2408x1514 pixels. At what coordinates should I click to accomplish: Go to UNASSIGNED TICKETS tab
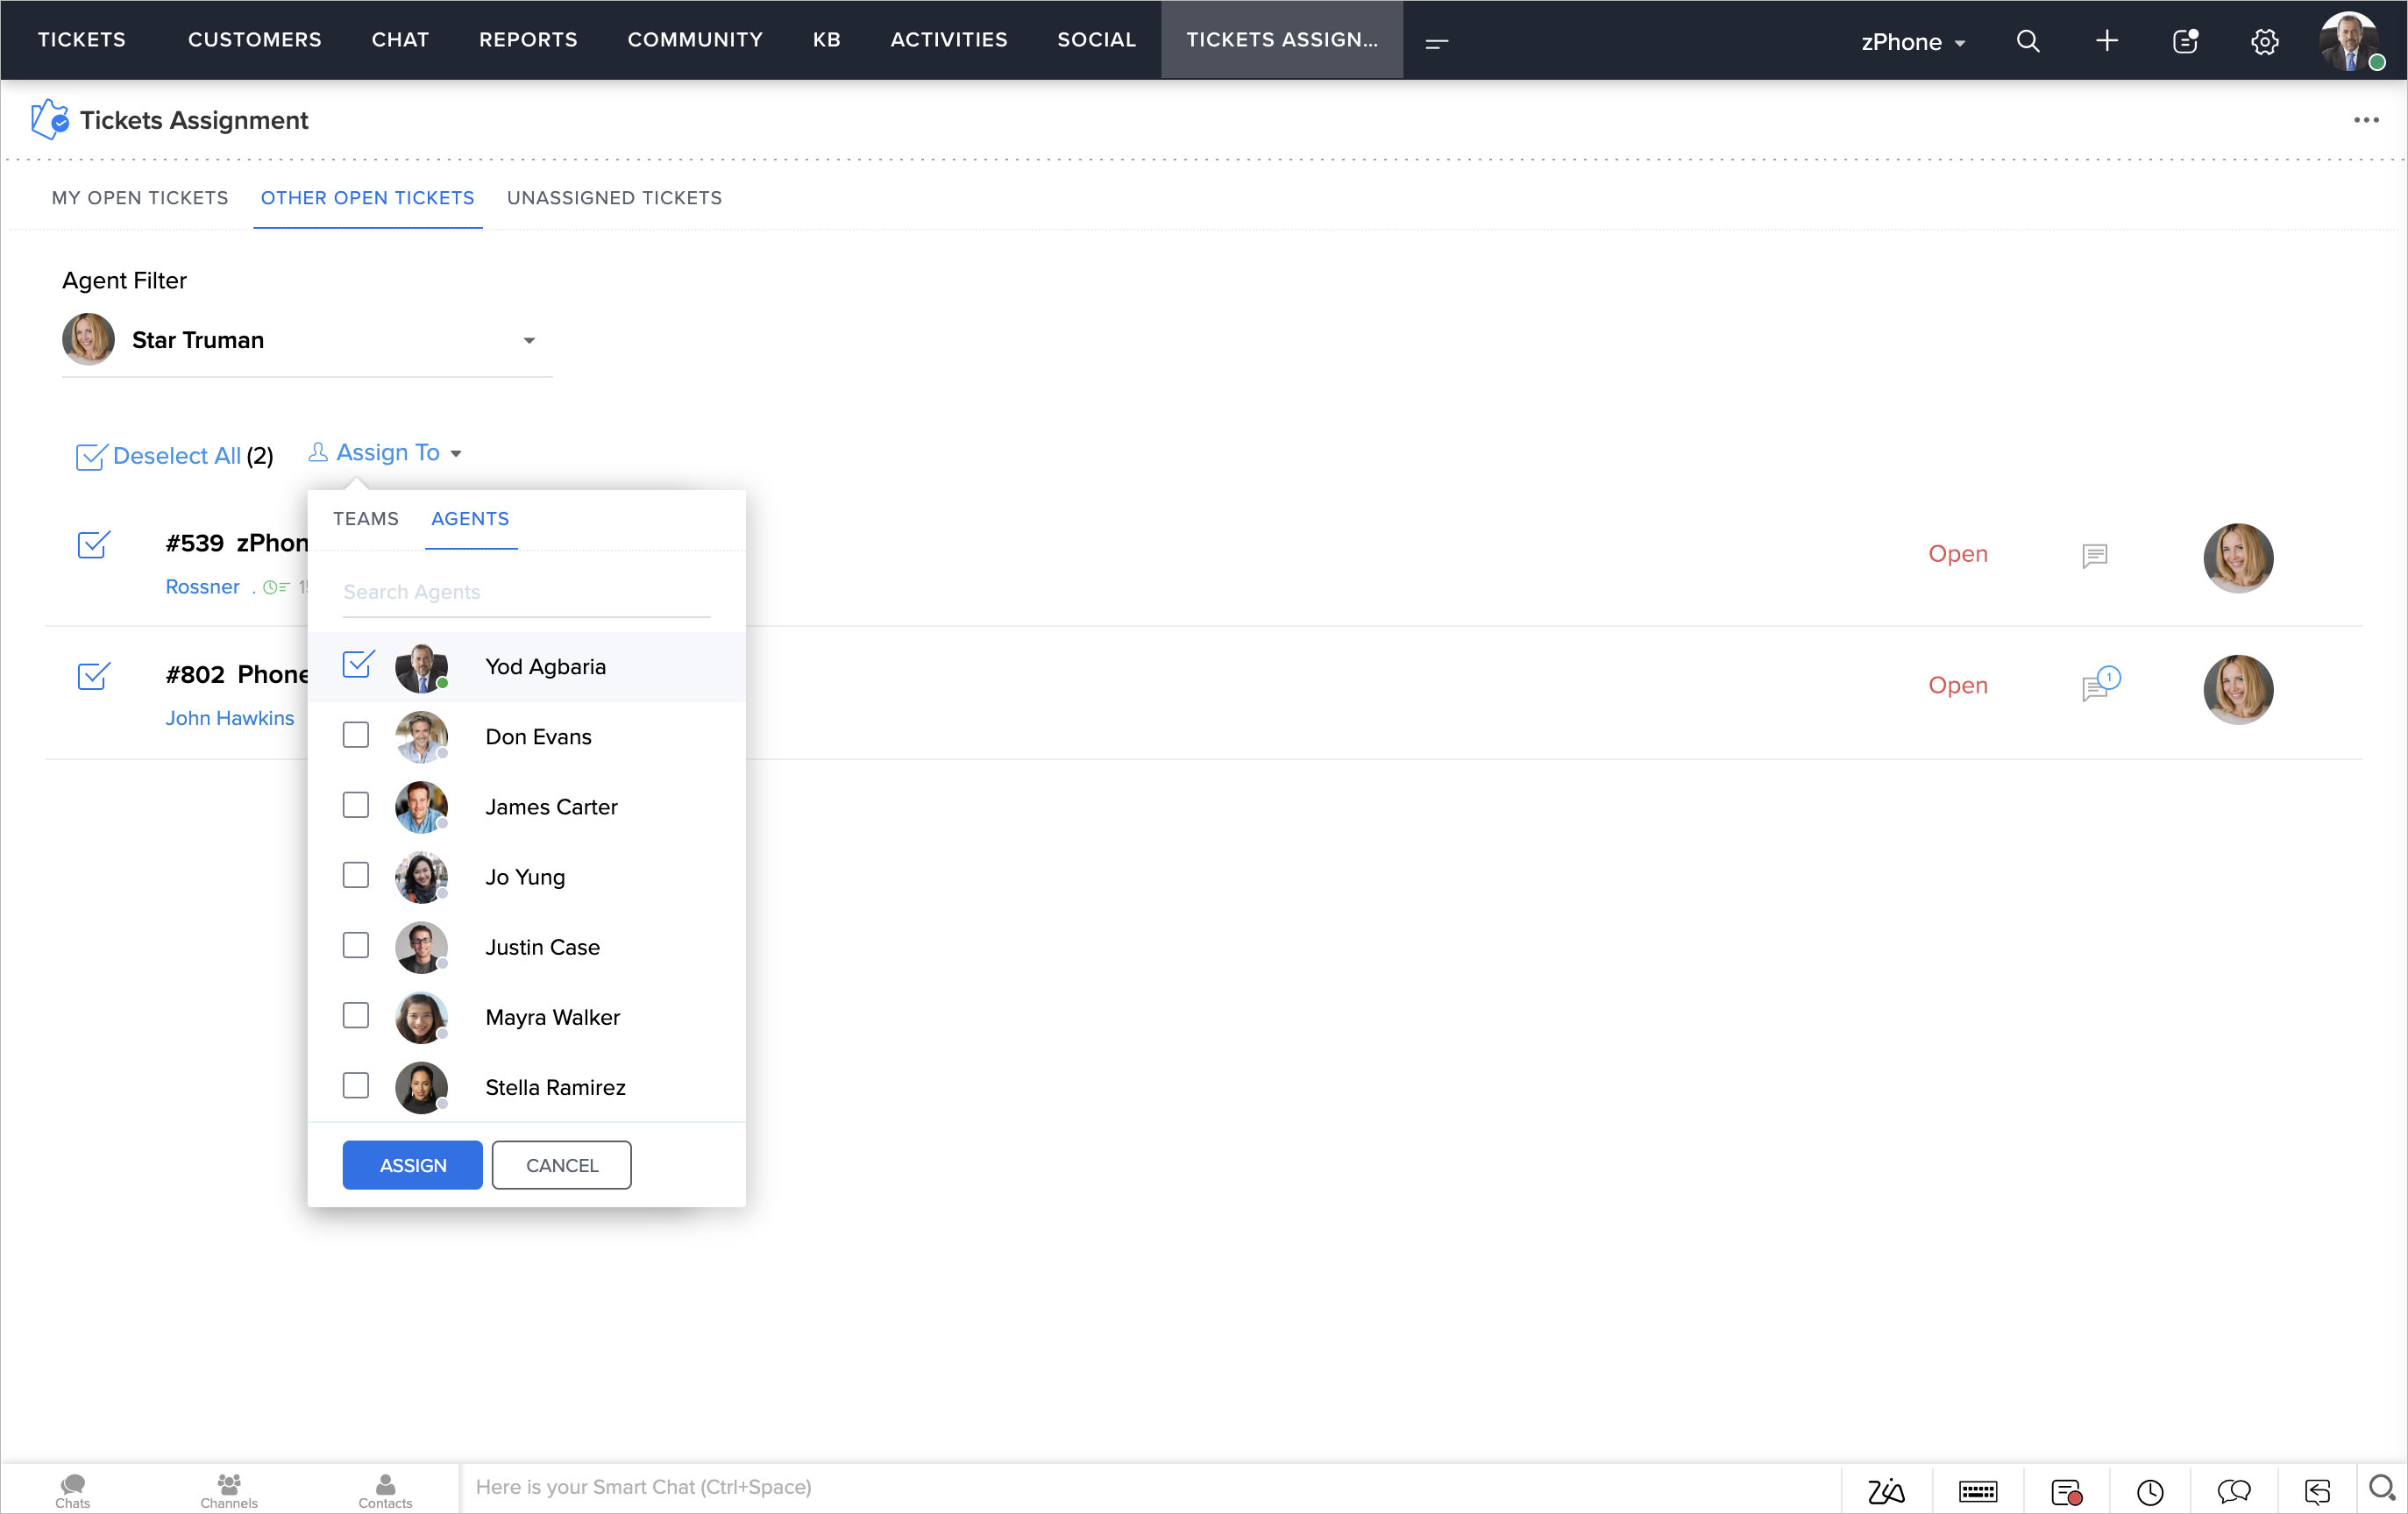(x=614, y=198)
